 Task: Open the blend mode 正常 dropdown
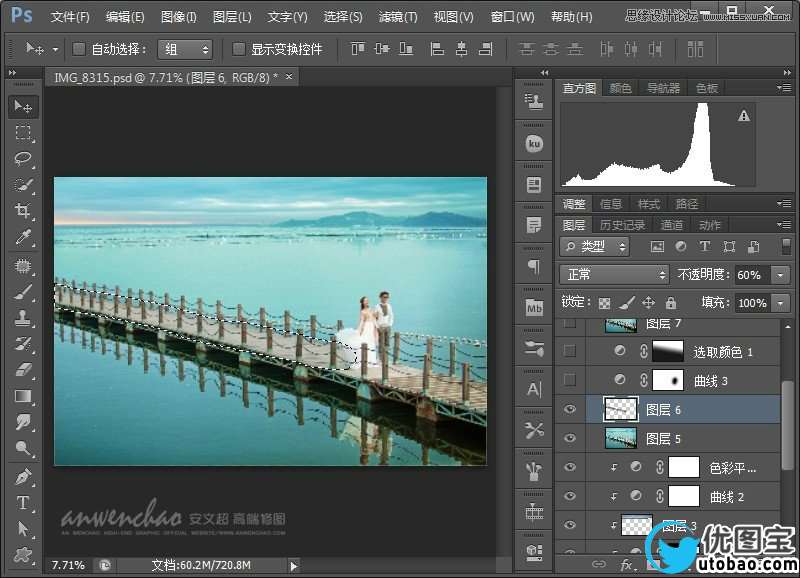(x=614, y=274)
